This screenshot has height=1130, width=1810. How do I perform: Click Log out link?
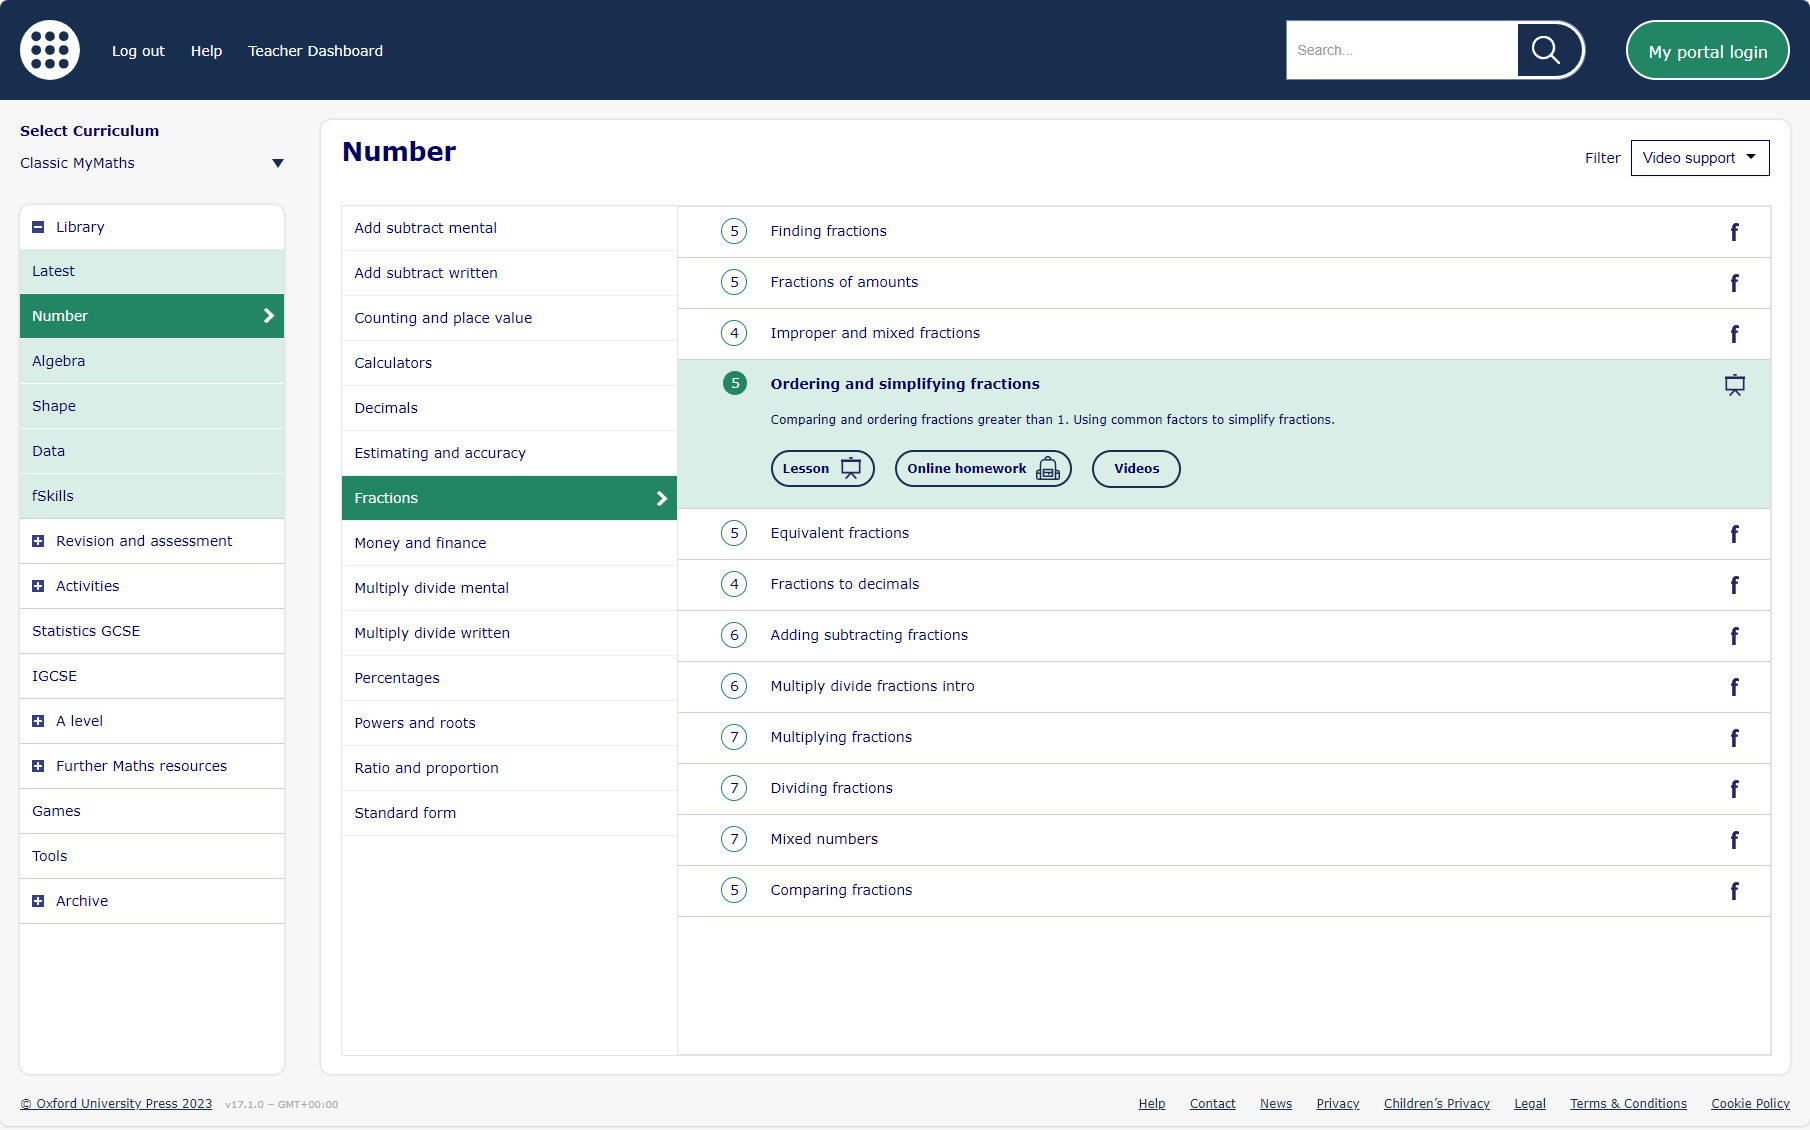tap(138, 51)
